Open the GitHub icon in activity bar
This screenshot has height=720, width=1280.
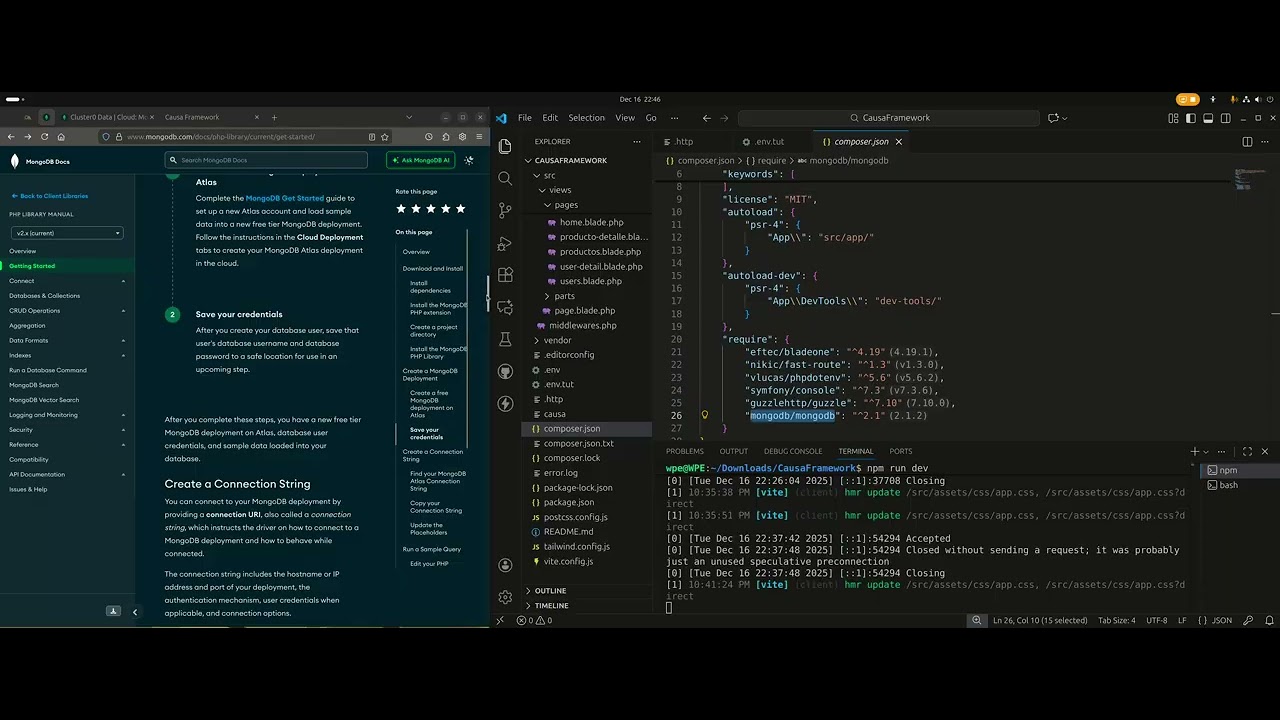(x=505, y=371)
